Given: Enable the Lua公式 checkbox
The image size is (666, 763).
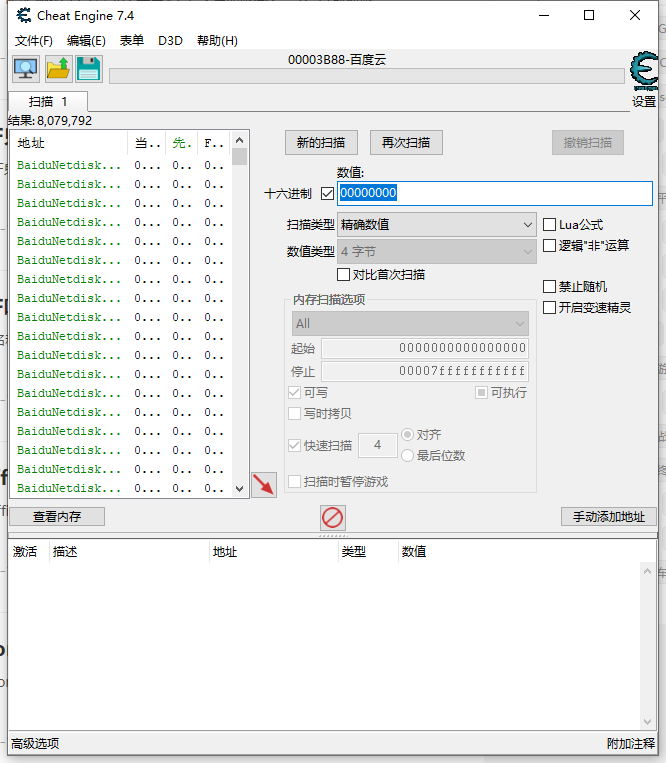Looking at the screenshot, I should point(549,224).
